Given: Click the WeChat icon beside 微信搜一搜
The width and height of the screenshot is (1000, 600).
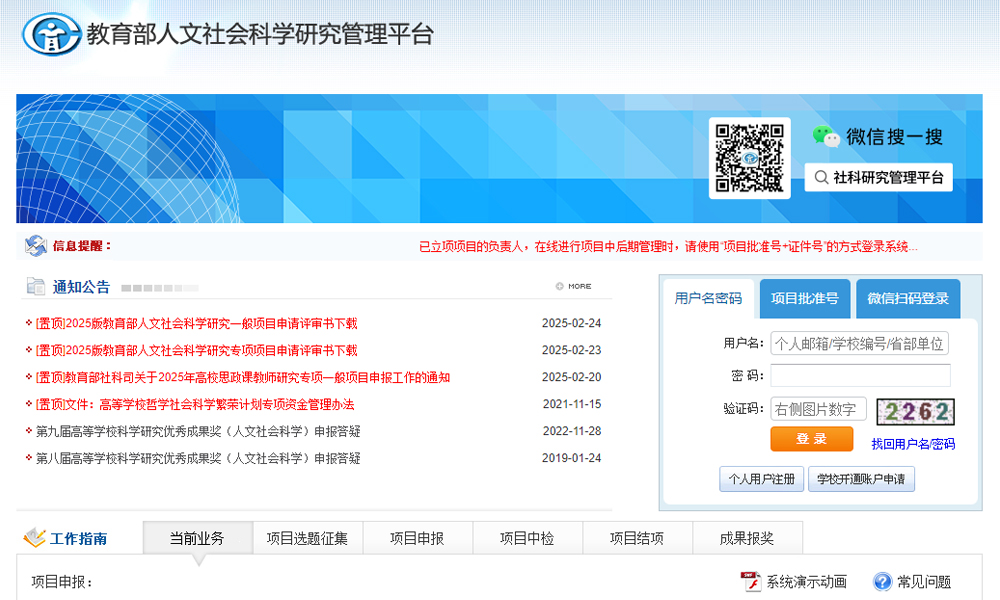Looking at the screenshot, I should tap(826, 137).
